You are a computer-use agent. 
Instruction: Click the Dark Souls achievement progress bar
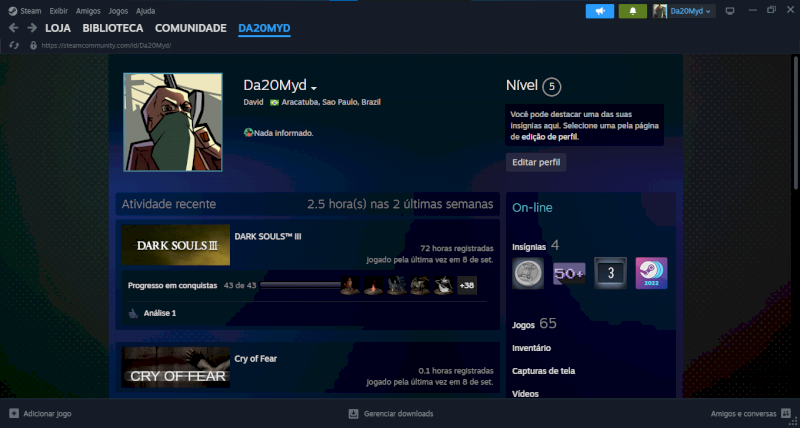(300, 286)
